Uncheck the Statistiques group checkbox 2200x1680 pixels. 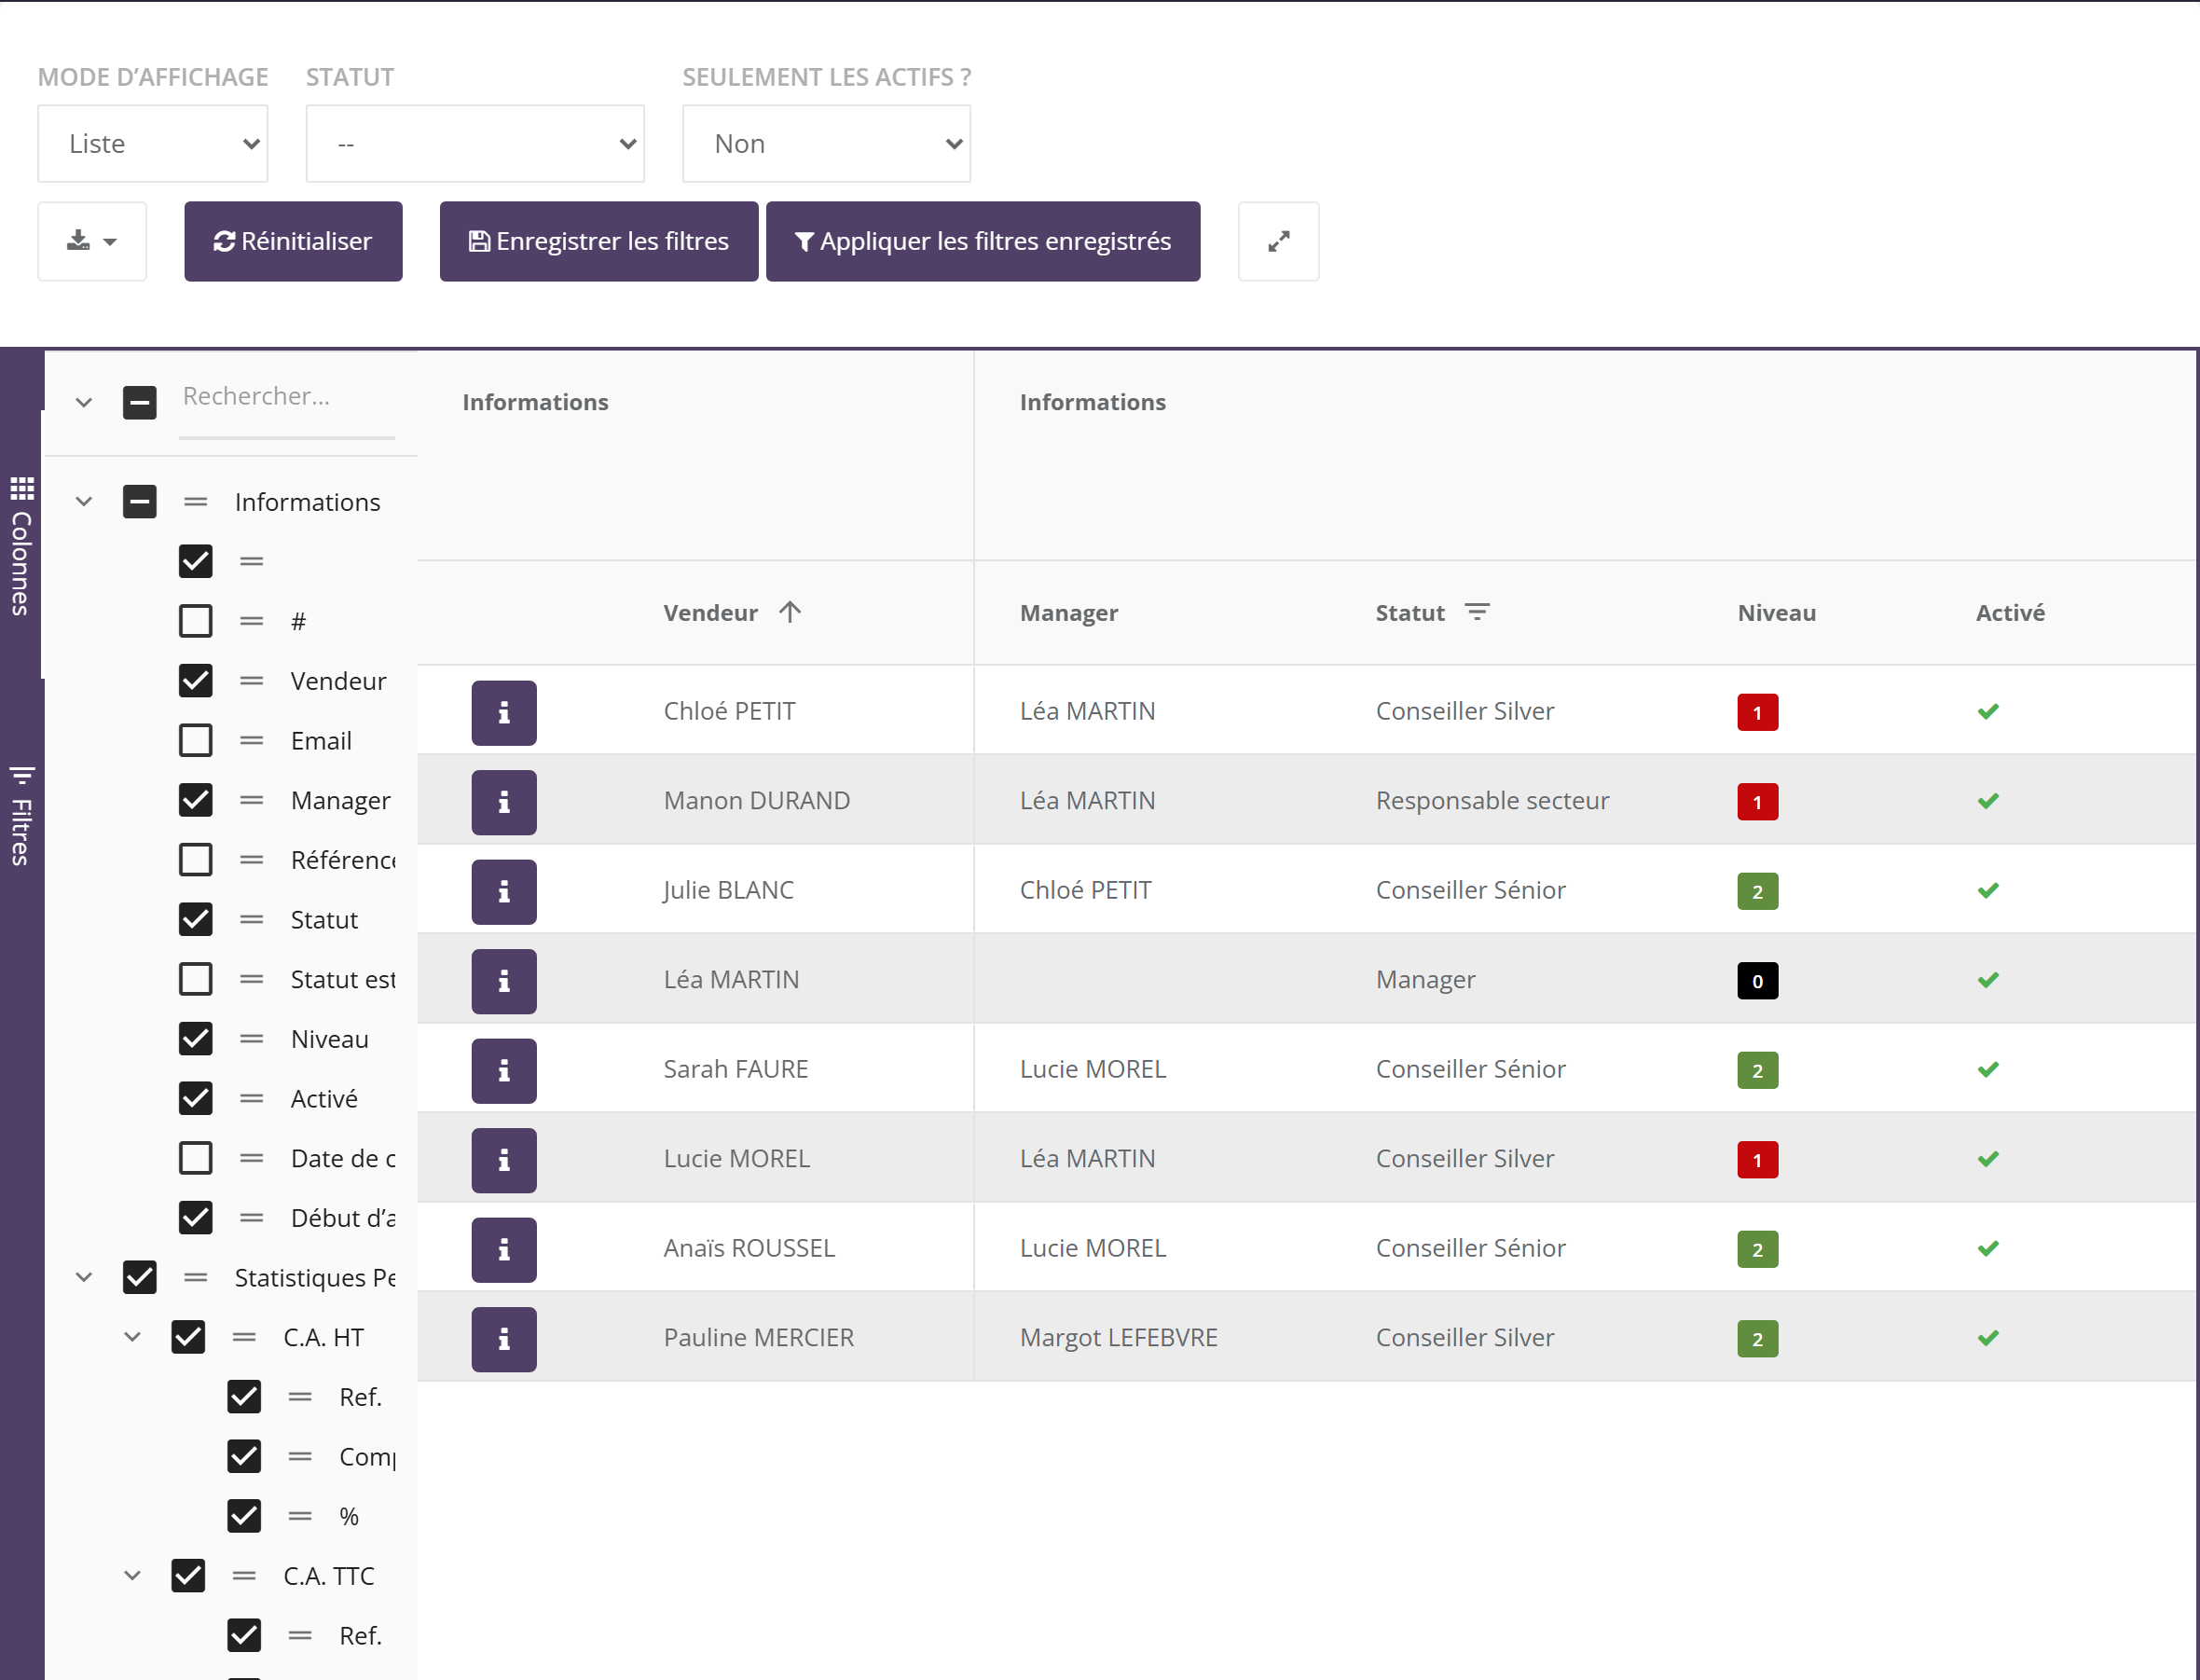140,1278
